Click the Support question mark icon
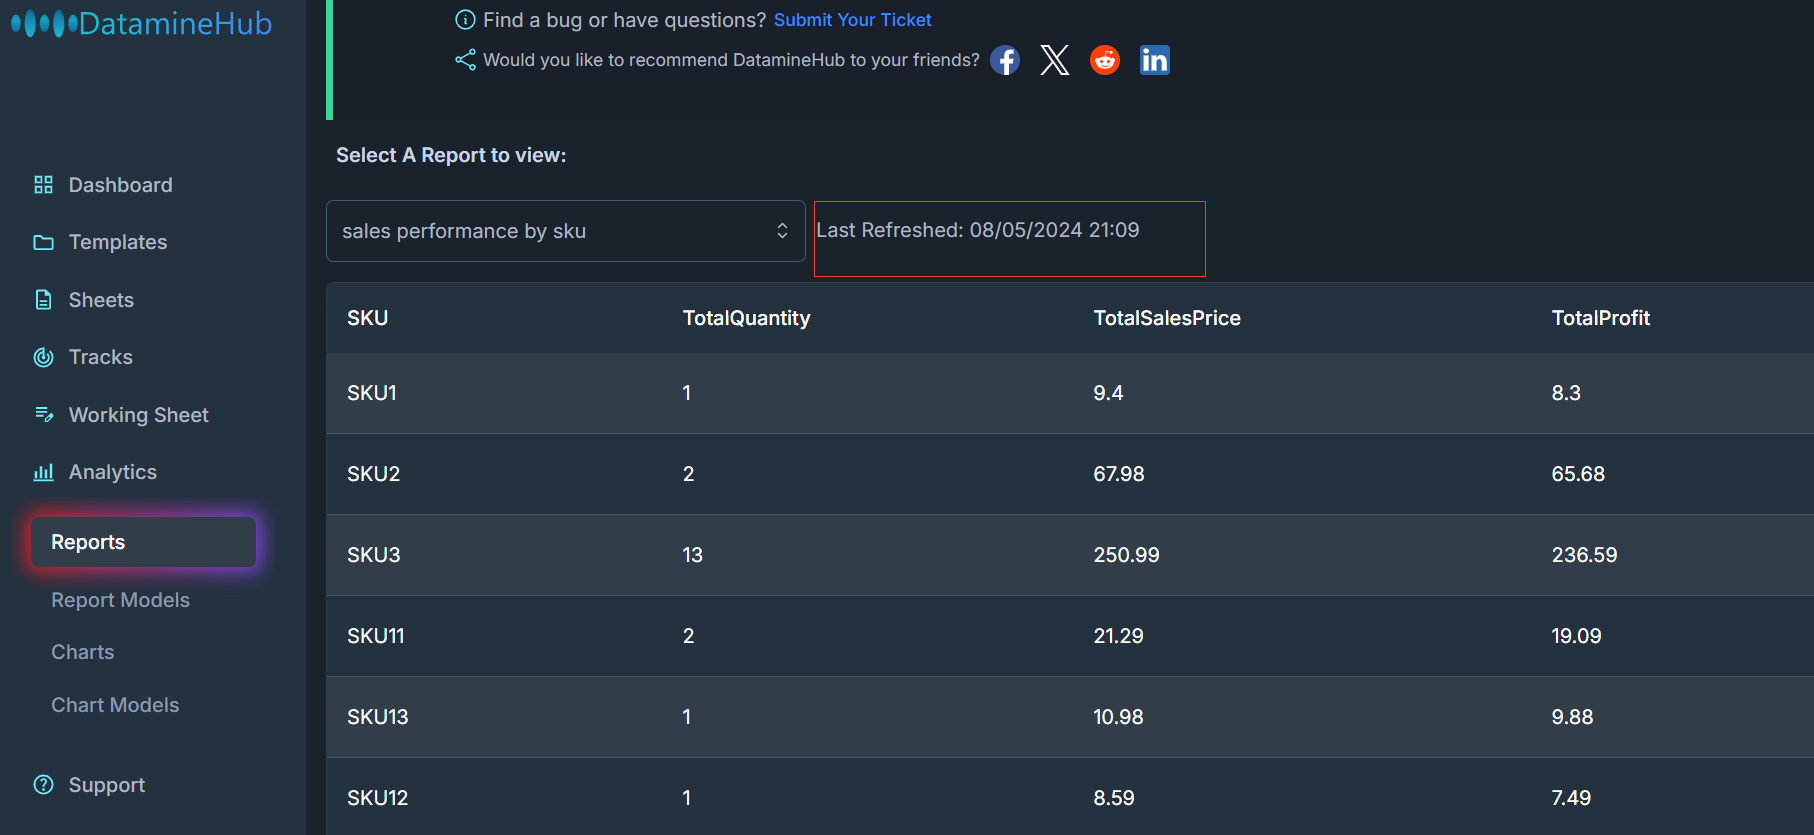The image size is (1814, 835). pyautogui.click(x=43, y=785)
